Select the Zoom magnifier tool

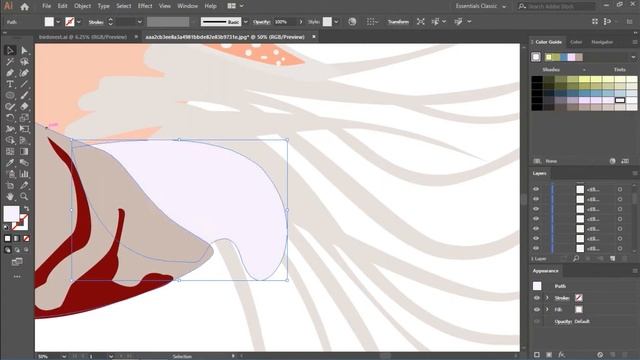[24, 197]
